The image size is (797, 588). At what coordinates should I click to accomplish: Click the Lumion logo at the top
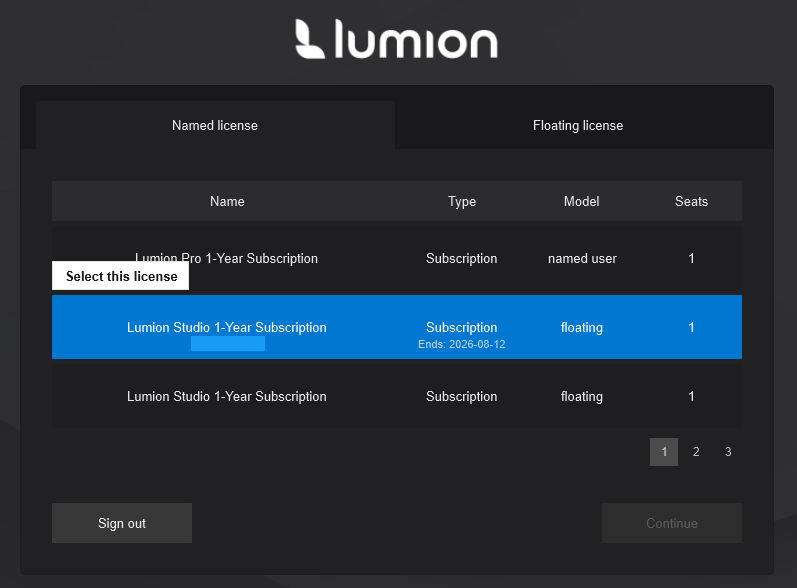click(396, 40)
